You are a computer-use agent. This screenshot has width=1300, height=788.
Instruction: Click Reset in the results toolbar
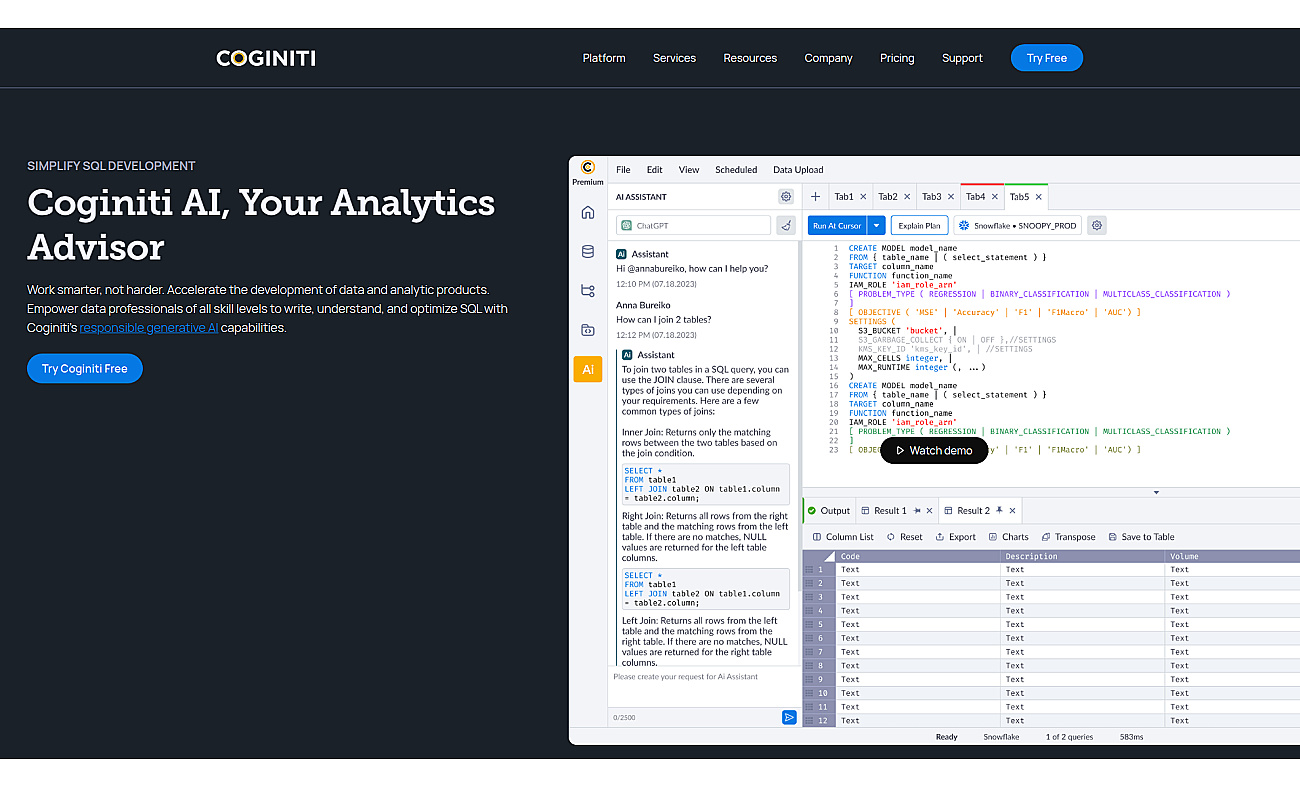[904, 537]
